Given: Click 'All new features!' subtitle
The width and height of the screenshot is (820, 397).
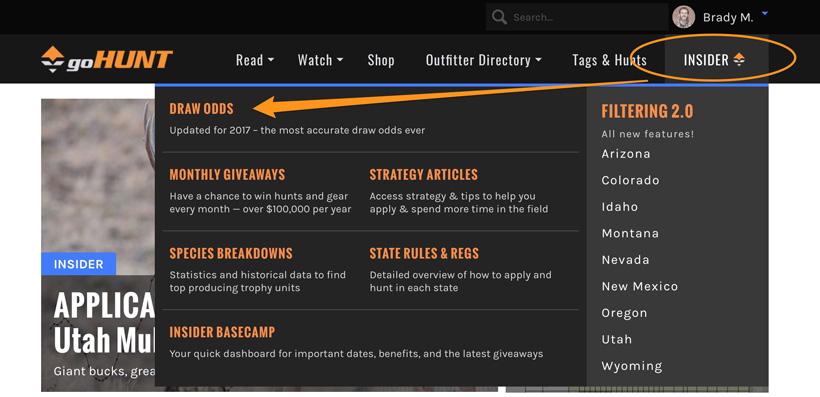Looking at the screenshot, I should [x=647, y=134].
